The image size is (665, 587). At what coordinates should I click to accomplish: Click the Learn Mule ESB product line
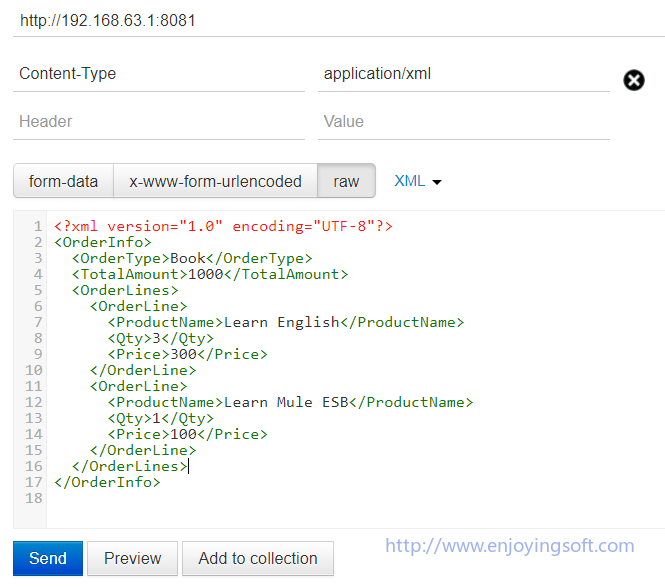pyautogui.click(x=290, y=402)
